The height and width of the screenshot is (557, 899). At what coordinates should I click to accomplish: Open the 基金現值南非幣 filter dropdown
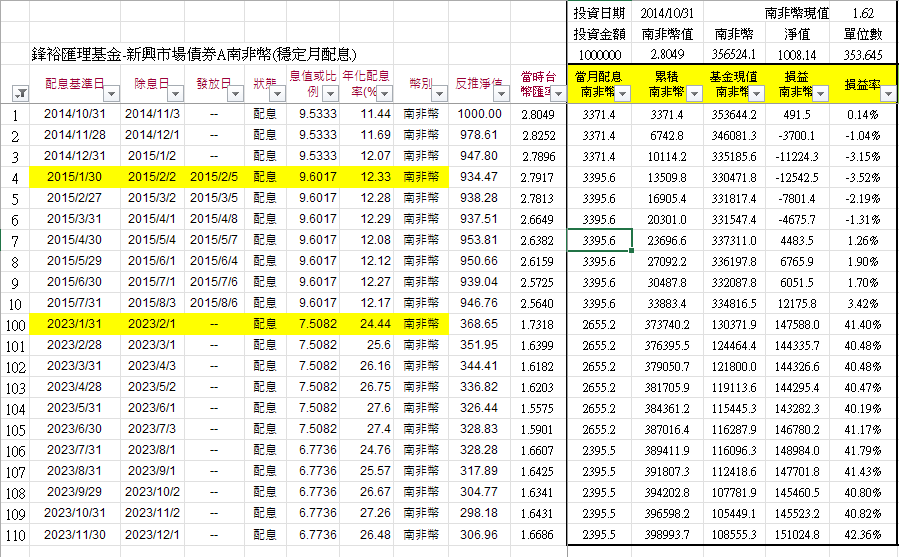757,93
